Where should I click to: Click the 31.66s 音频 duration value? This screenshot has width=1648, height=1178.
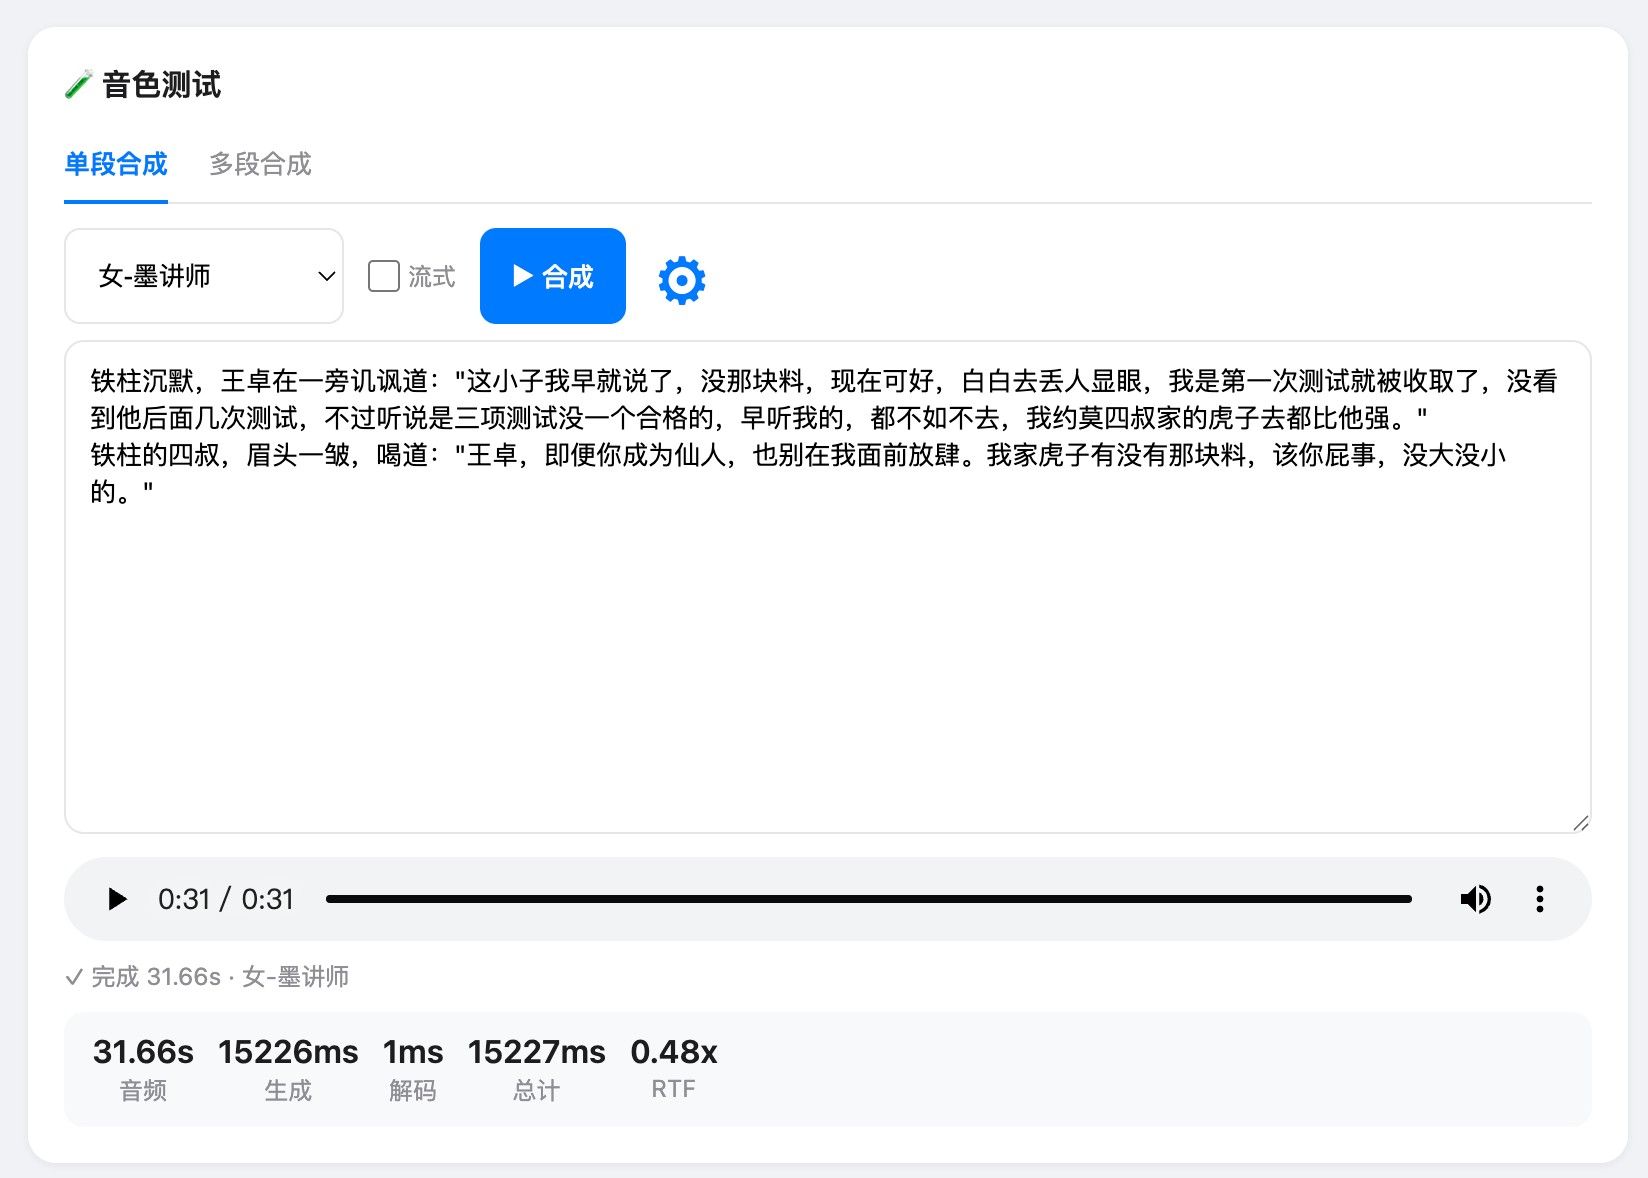[x=143, y=1052]
